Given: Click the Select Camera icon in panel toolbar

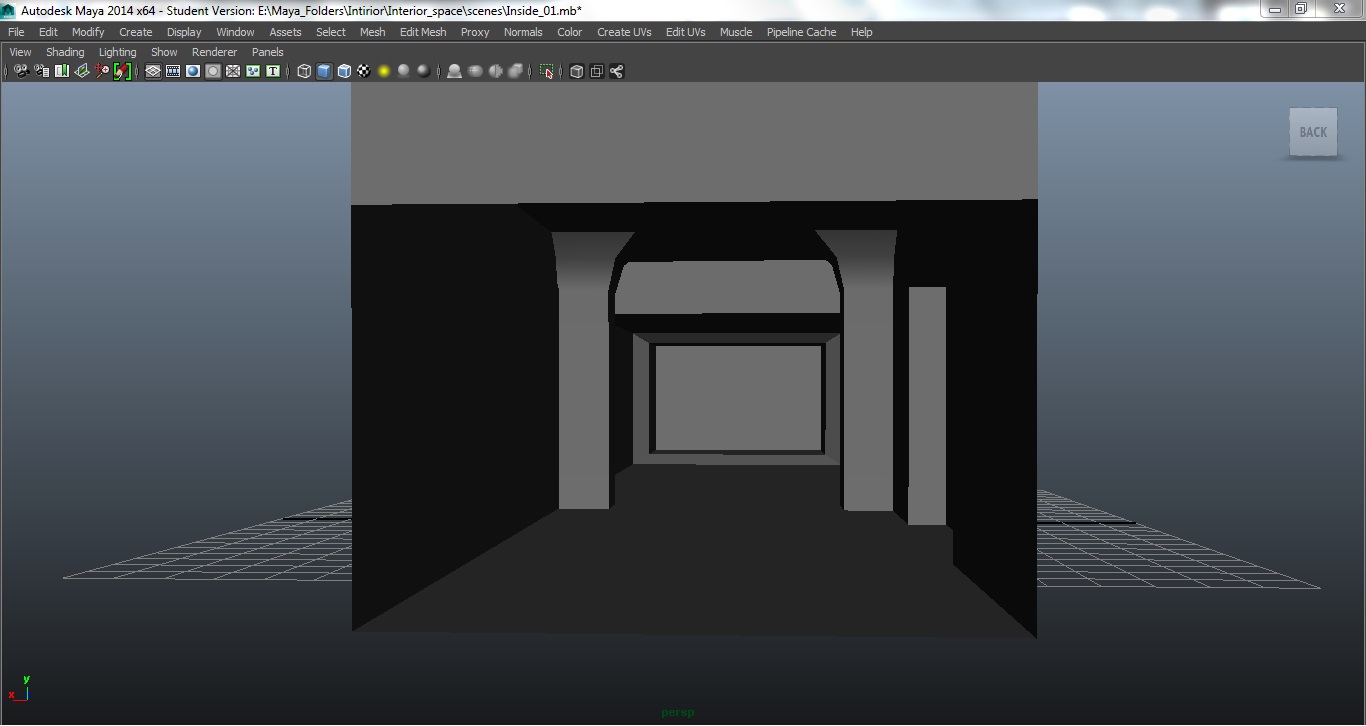Looking at the screenshot, I should tap(22, 71).
